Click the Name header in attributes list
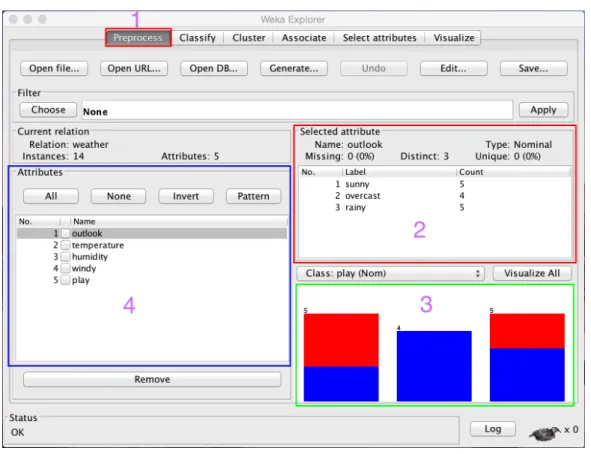The height and width of the screenshot is (454, 591). pyautogui.click(x=179, y=222)
